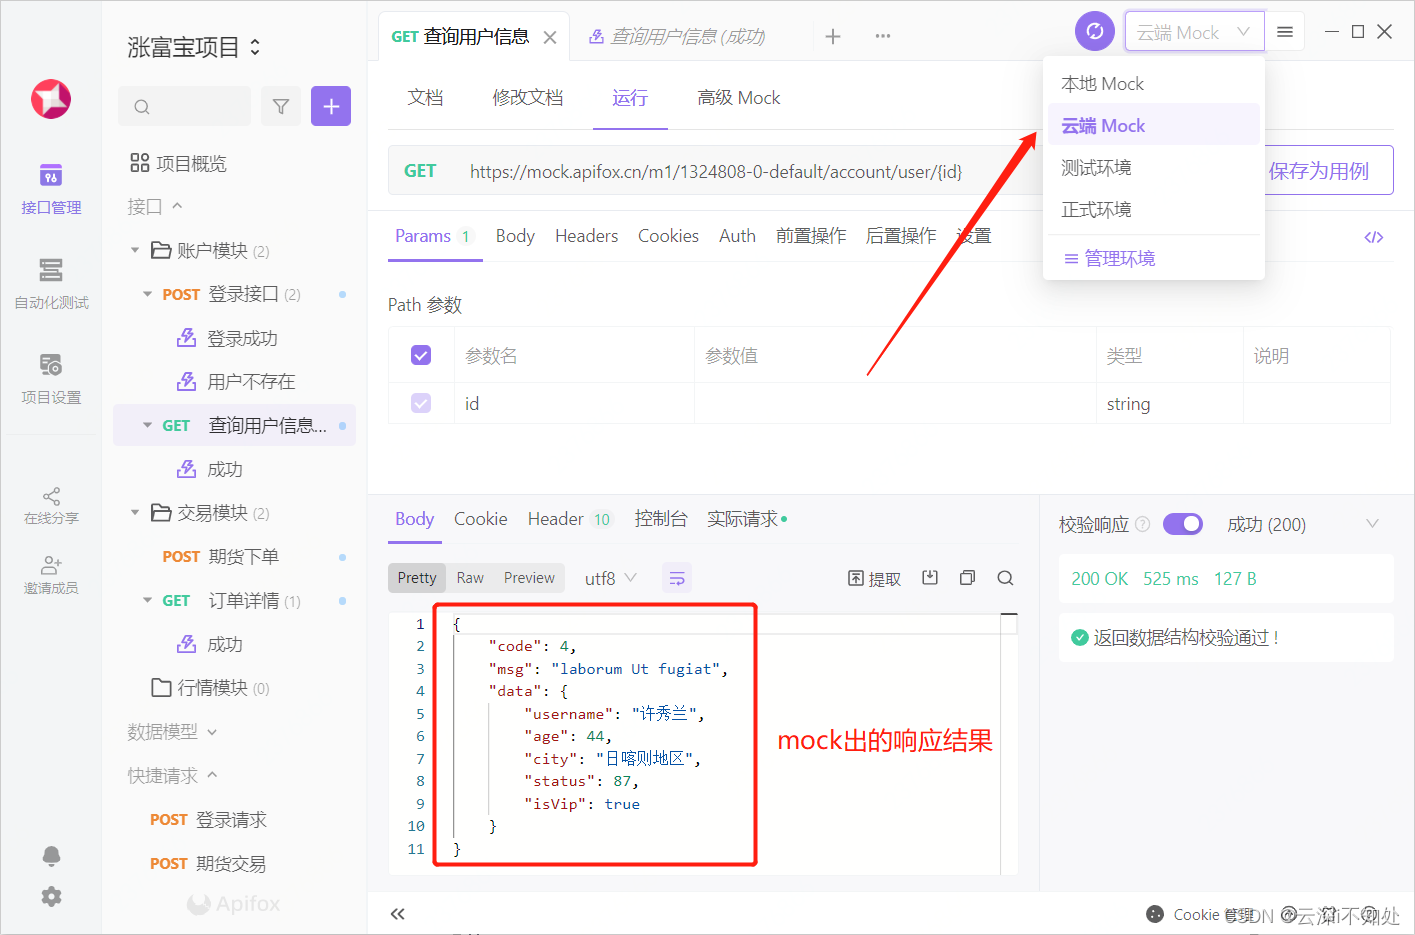Open 自动化测试 in the sidebar
This screenshot has height=935, width=1415.
click(51, 284)
